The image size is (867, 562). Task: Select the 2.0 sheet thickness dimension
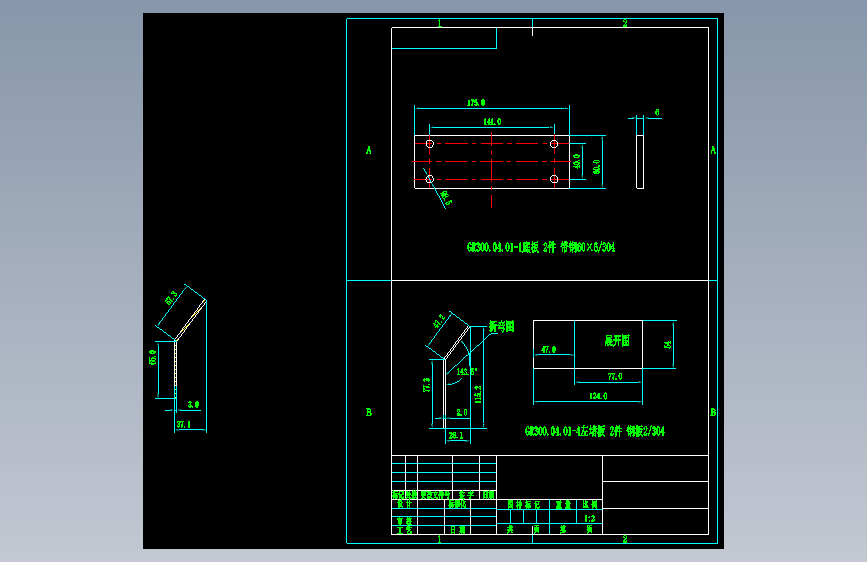pyautogui.click(x=462, y=413)
